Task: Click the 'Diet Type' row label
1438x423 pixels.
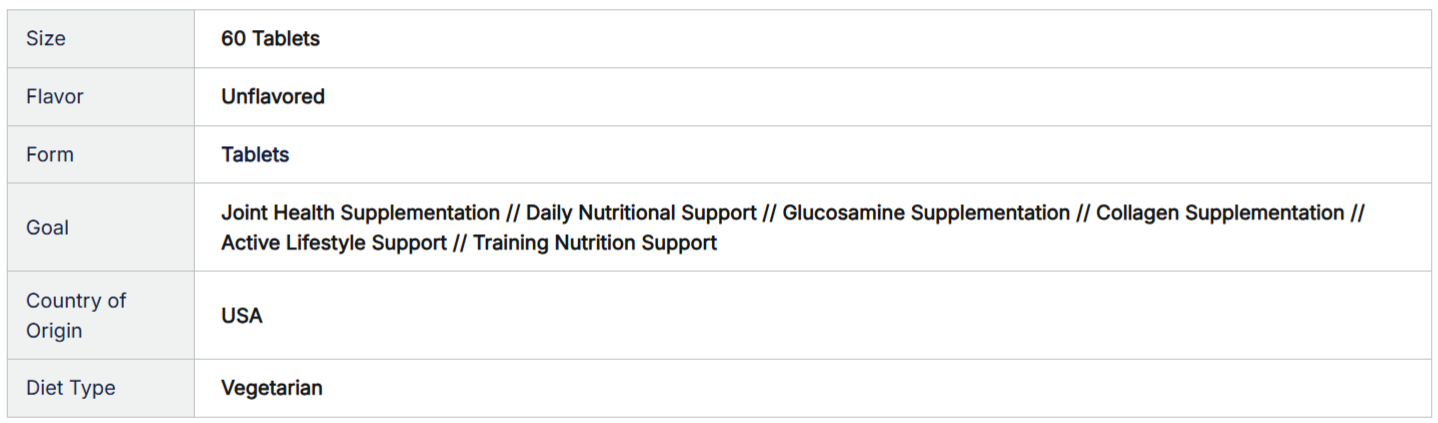Action: [x=71, y=388]
